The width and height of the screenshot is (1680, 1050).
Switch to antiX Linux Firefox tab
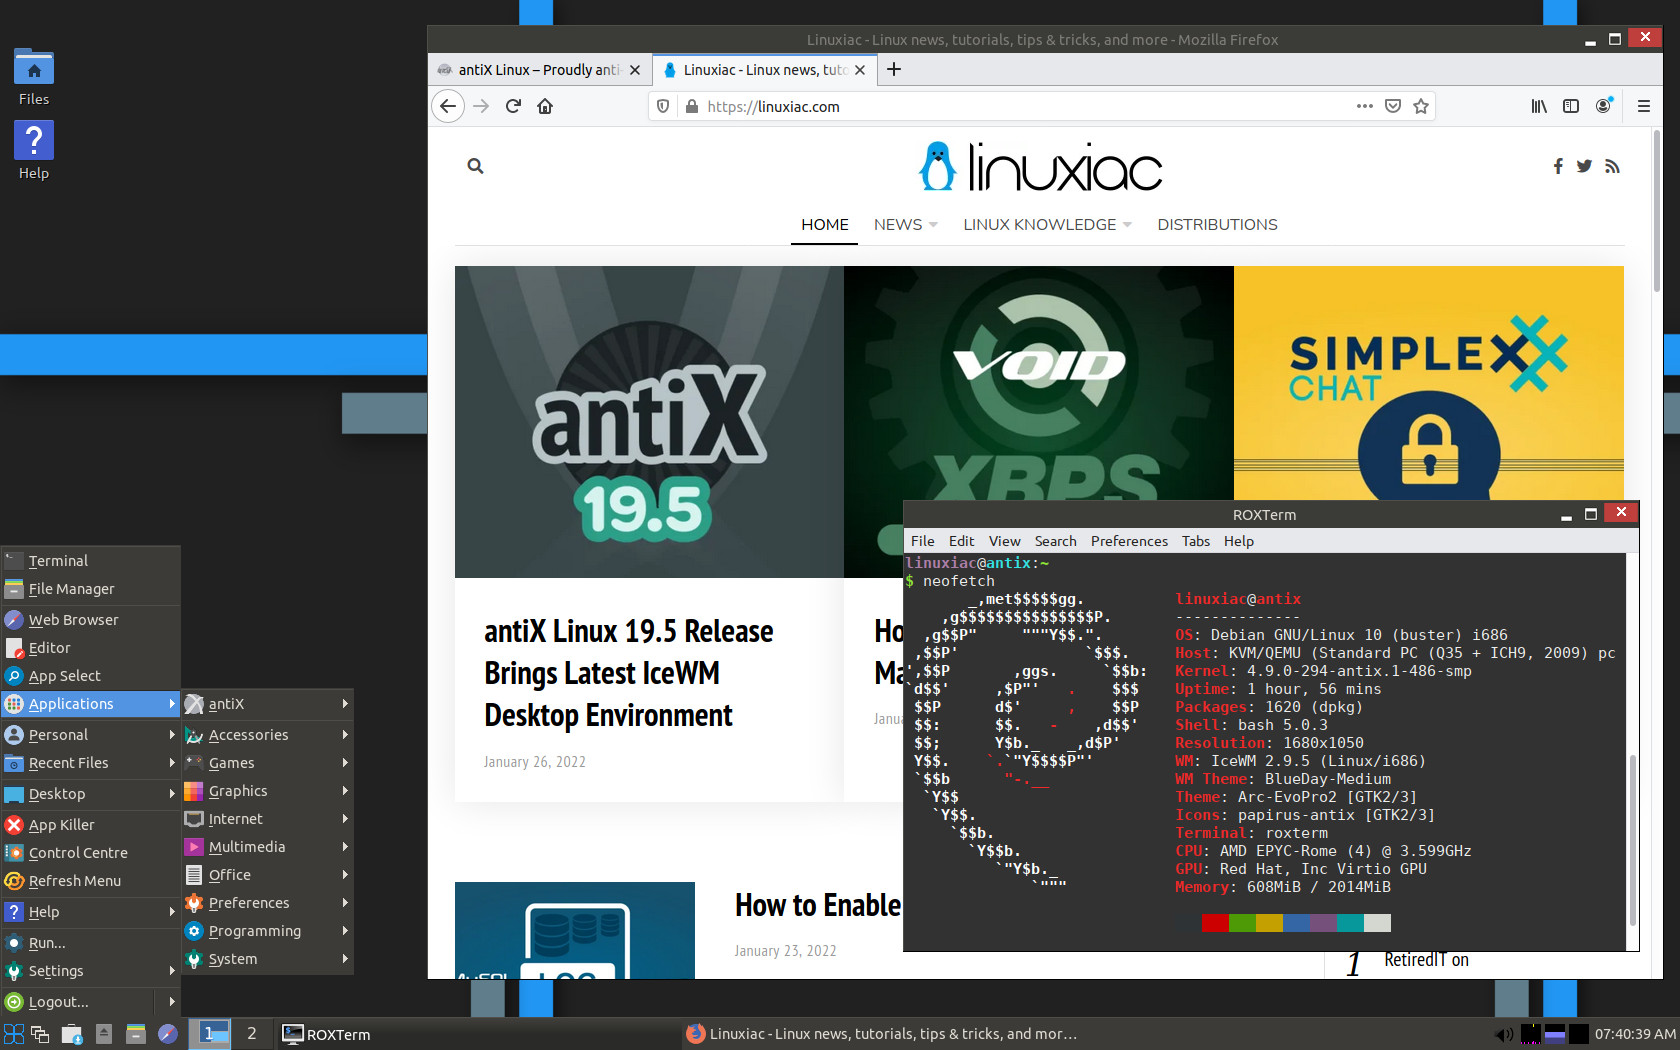[x=539, y=70]
